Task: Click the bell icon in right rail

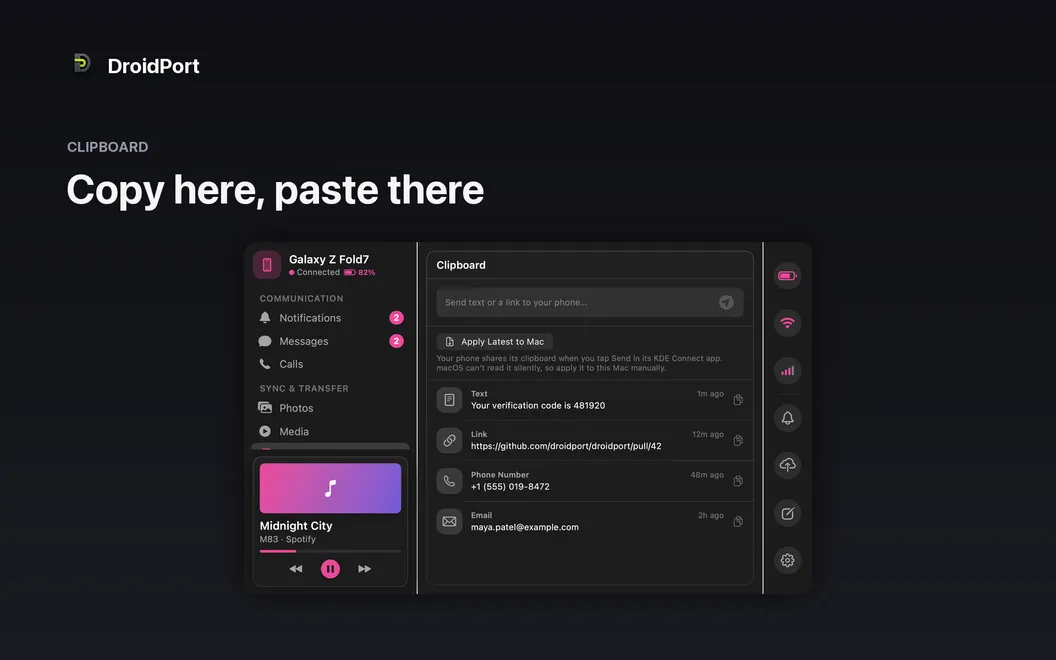Action: (787, 418)
